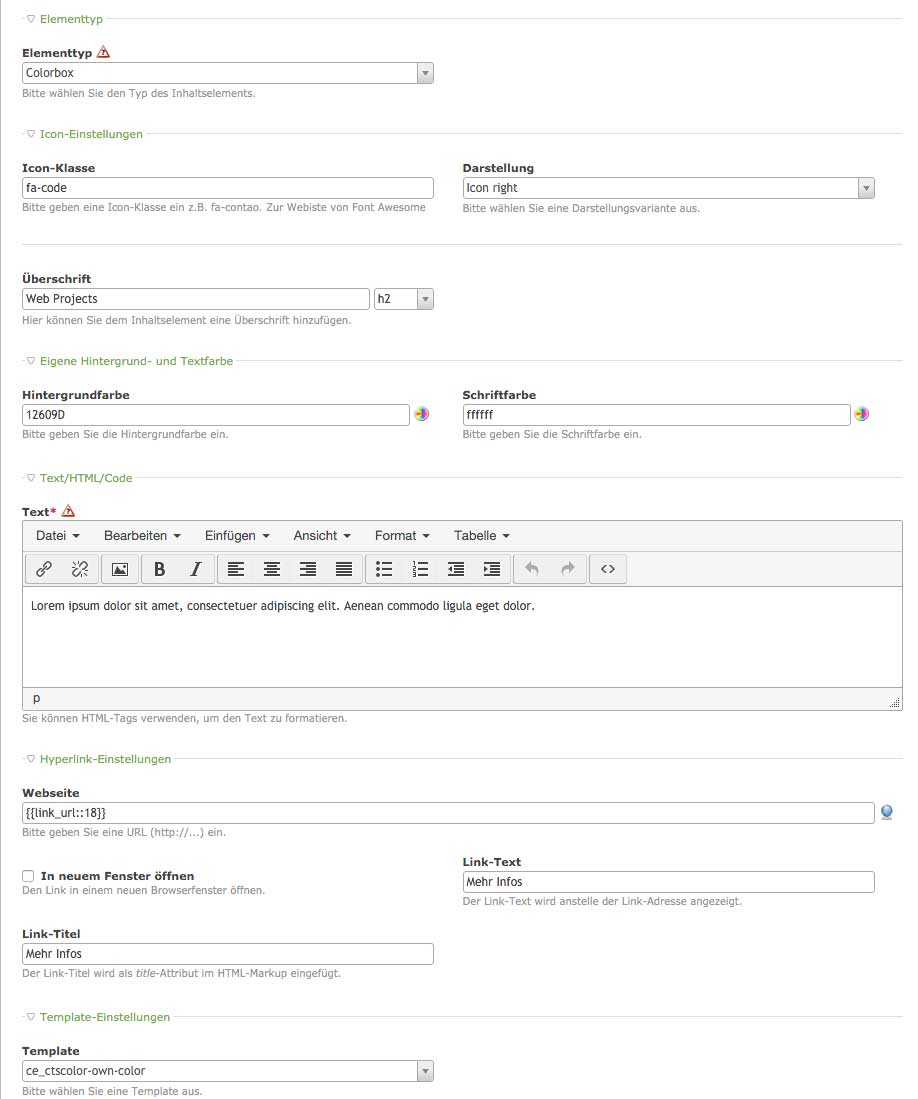The image size is (918, 1099).
Task: Open the Elementtyp dropdown showing Colorbox
Action: click(x=227, y=73)
